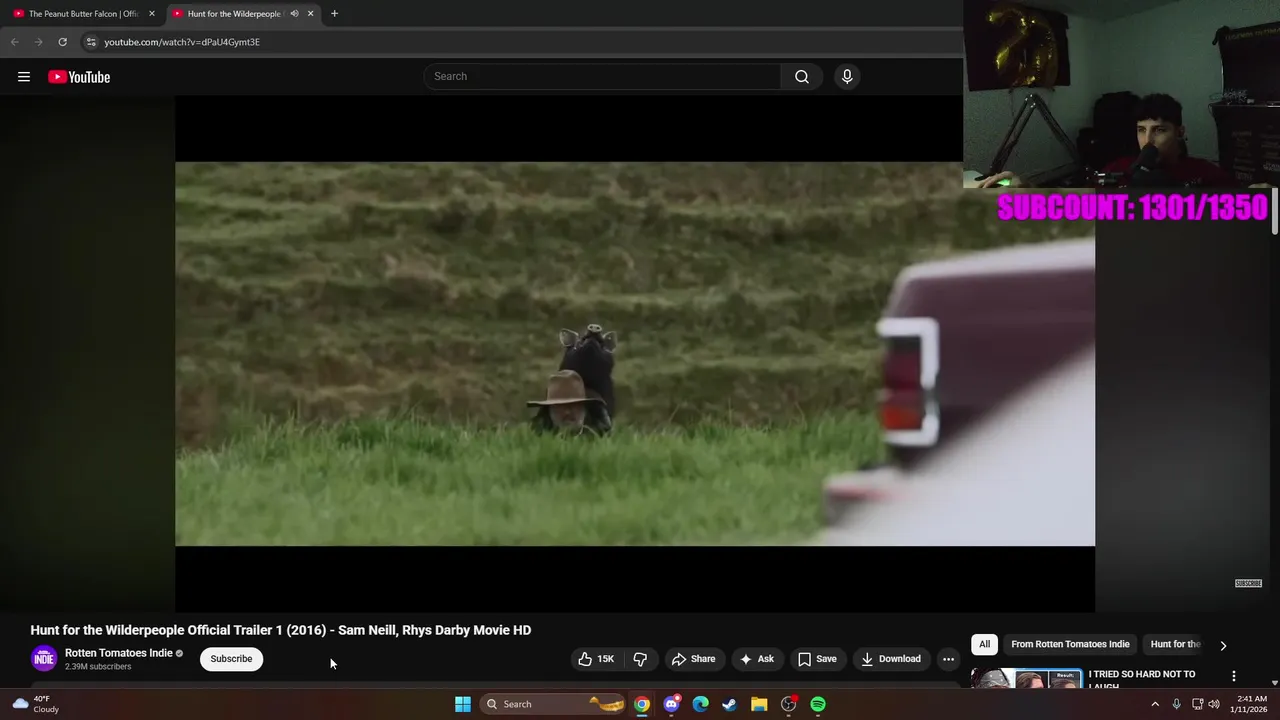Open OBS Studio from the taskbar
1280x720 pixels.
(789, 704)
